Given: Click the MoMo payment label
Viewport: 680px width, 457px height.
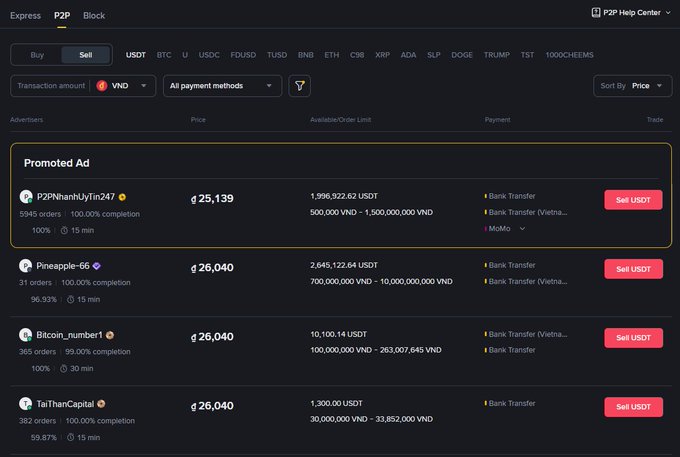Looking at the screenshot, I should click(x=500, y=228).
